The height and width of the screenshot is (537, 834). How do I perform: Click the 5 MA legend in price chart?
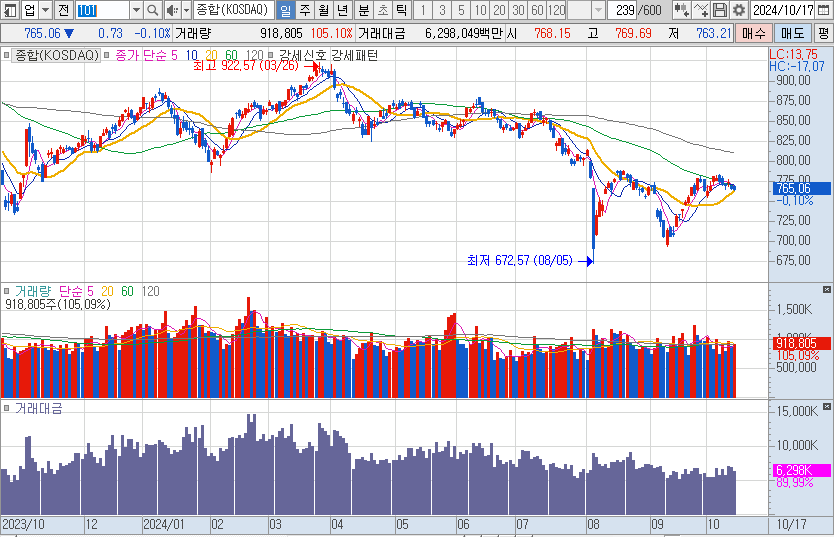(174, 55)
